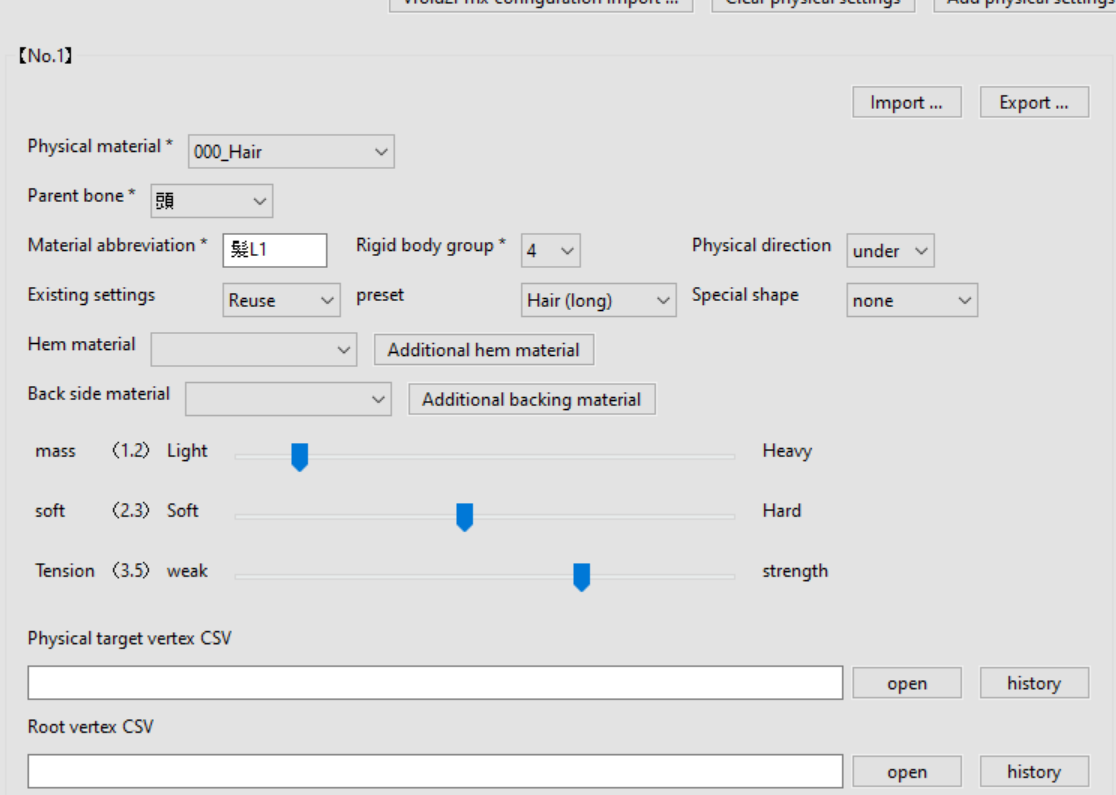Open the Special shape dropdown
The height and width of the screenshot is (795, 1116).
(x=911, y=300)
